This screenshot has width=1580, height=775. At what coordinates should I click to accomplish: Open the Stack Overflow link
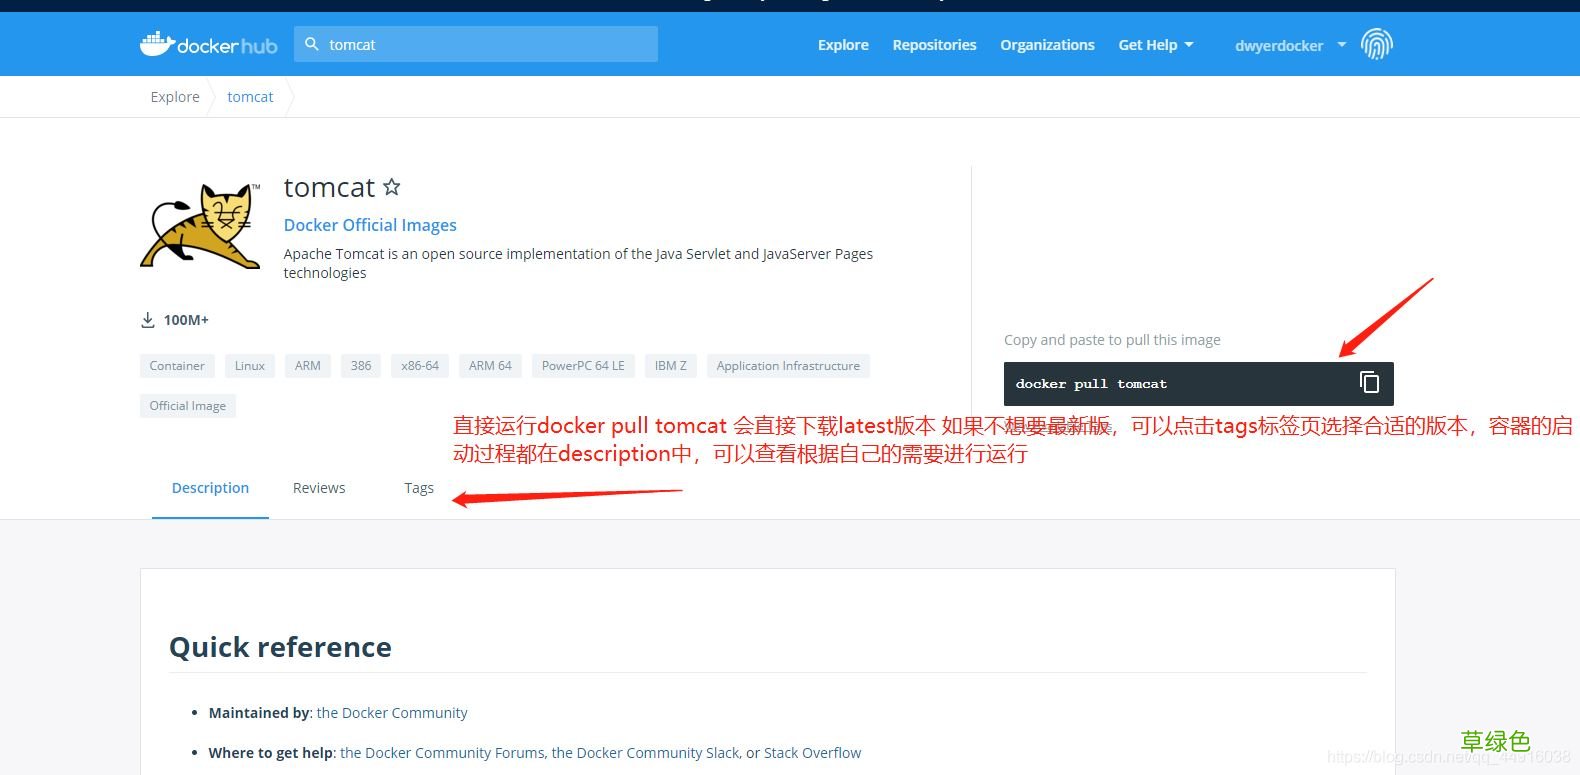pos(812,753)
